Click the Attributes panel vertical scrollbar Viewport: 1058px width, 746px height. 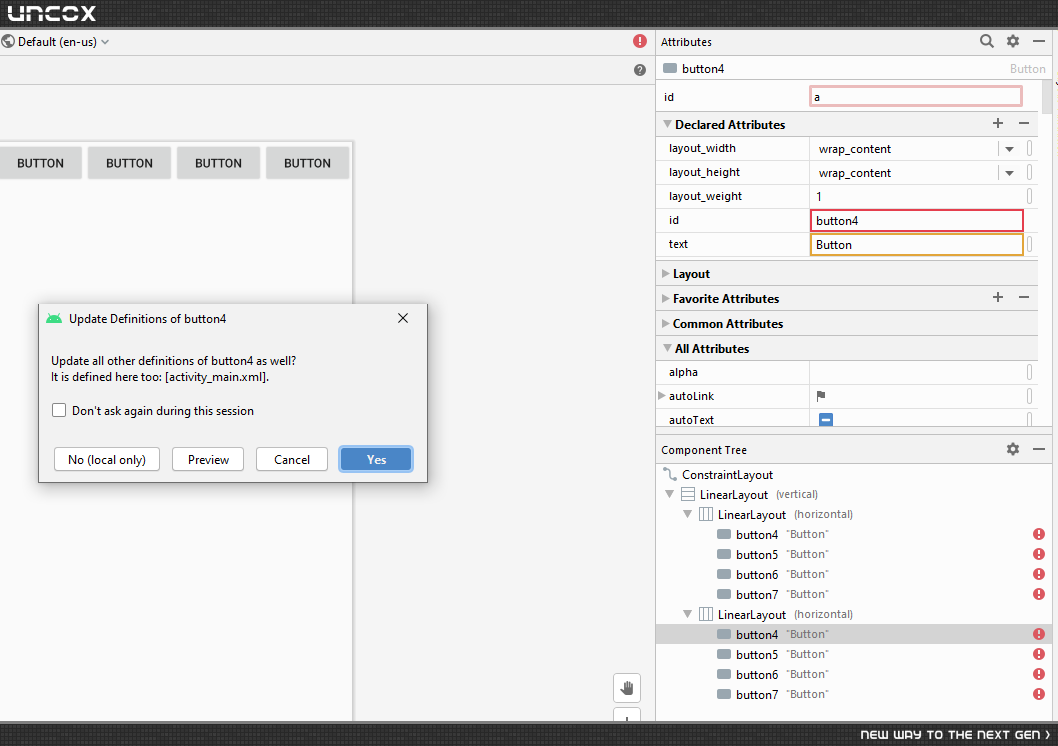click(1047, 96)
